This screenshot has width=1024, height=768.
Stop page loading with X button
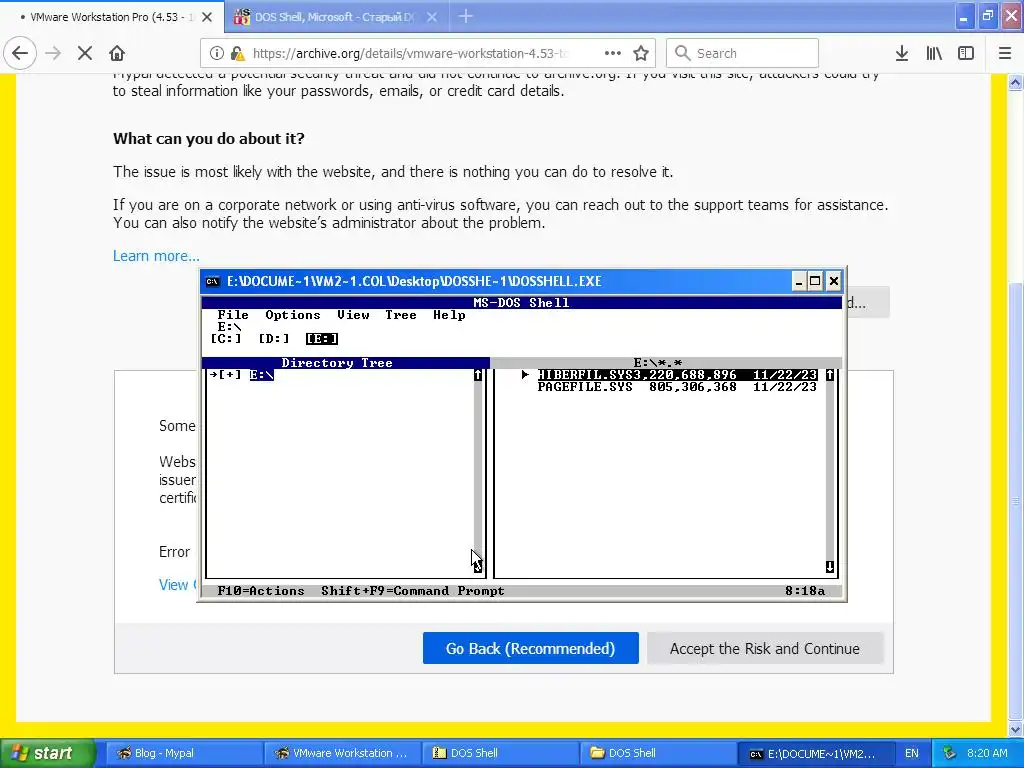(85, 53)
